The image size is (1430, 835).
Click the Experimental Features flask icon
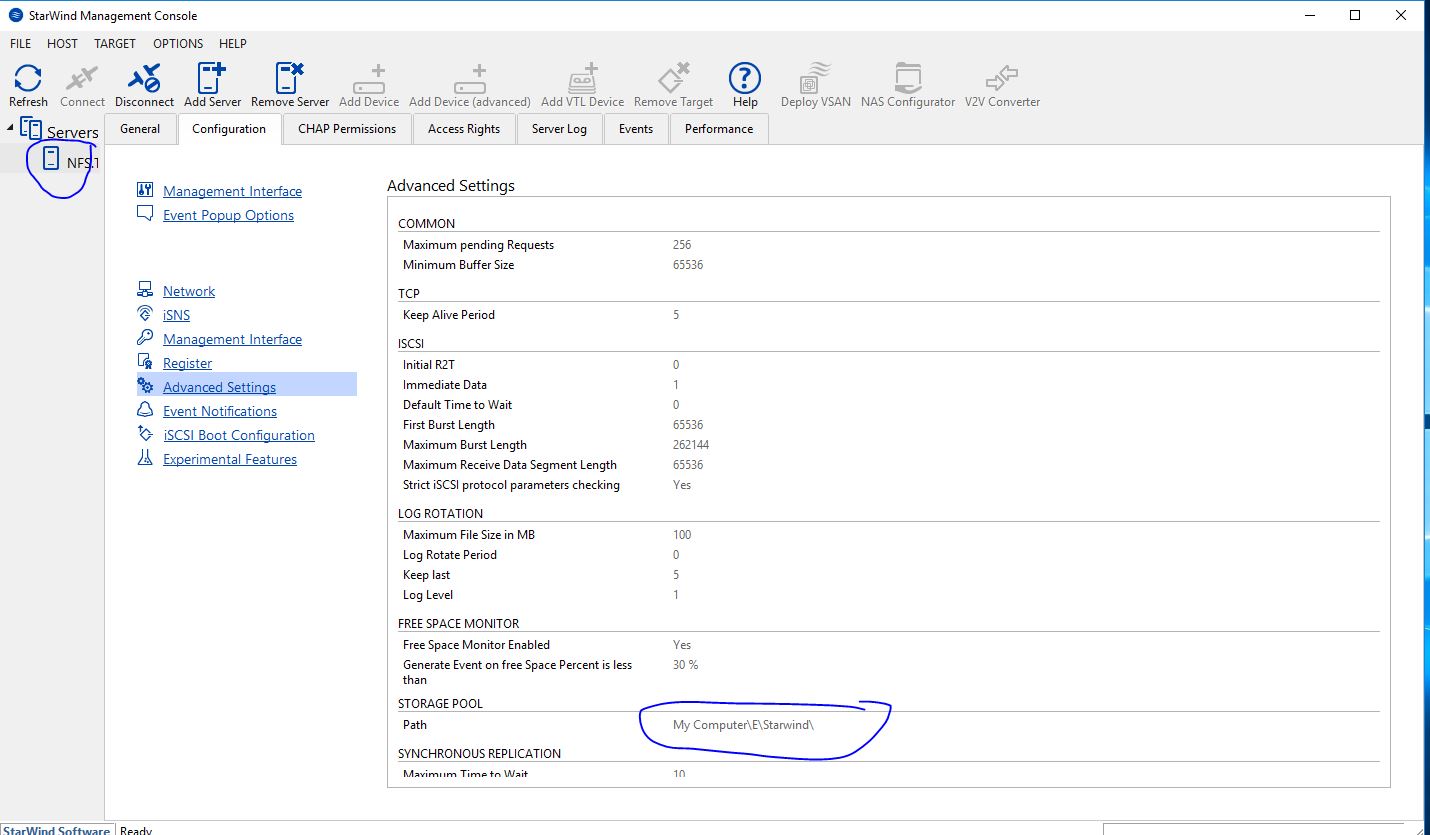tap(145, 458)
